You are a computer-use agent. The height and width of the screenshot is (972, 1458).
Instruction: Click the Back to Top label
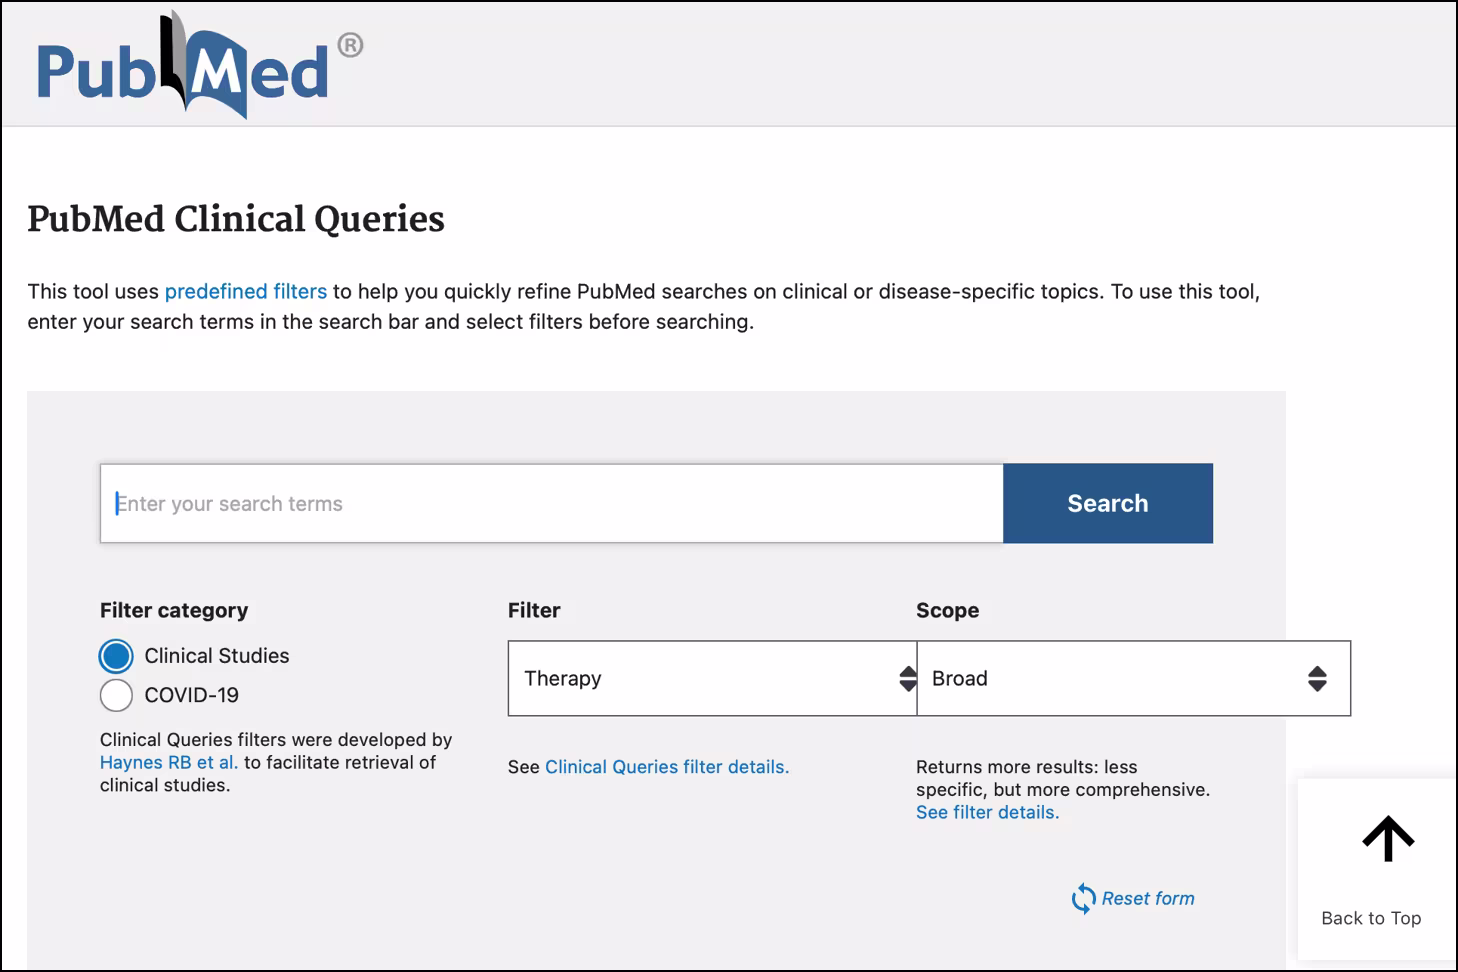click(1371, 918)
